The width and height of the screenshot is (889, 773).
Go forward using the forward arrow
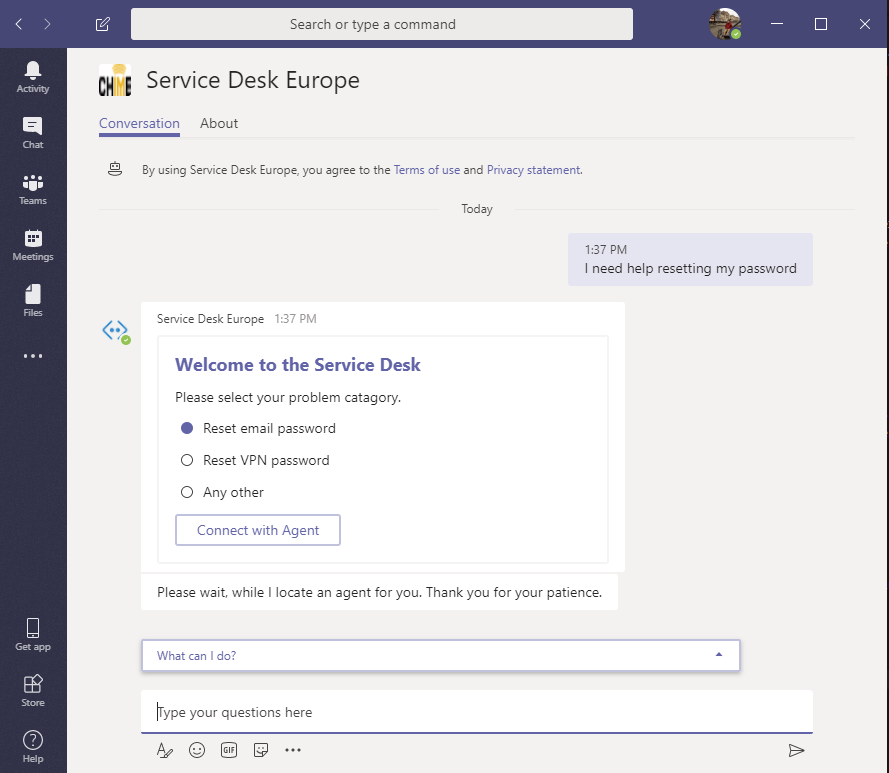pos(47,24)
